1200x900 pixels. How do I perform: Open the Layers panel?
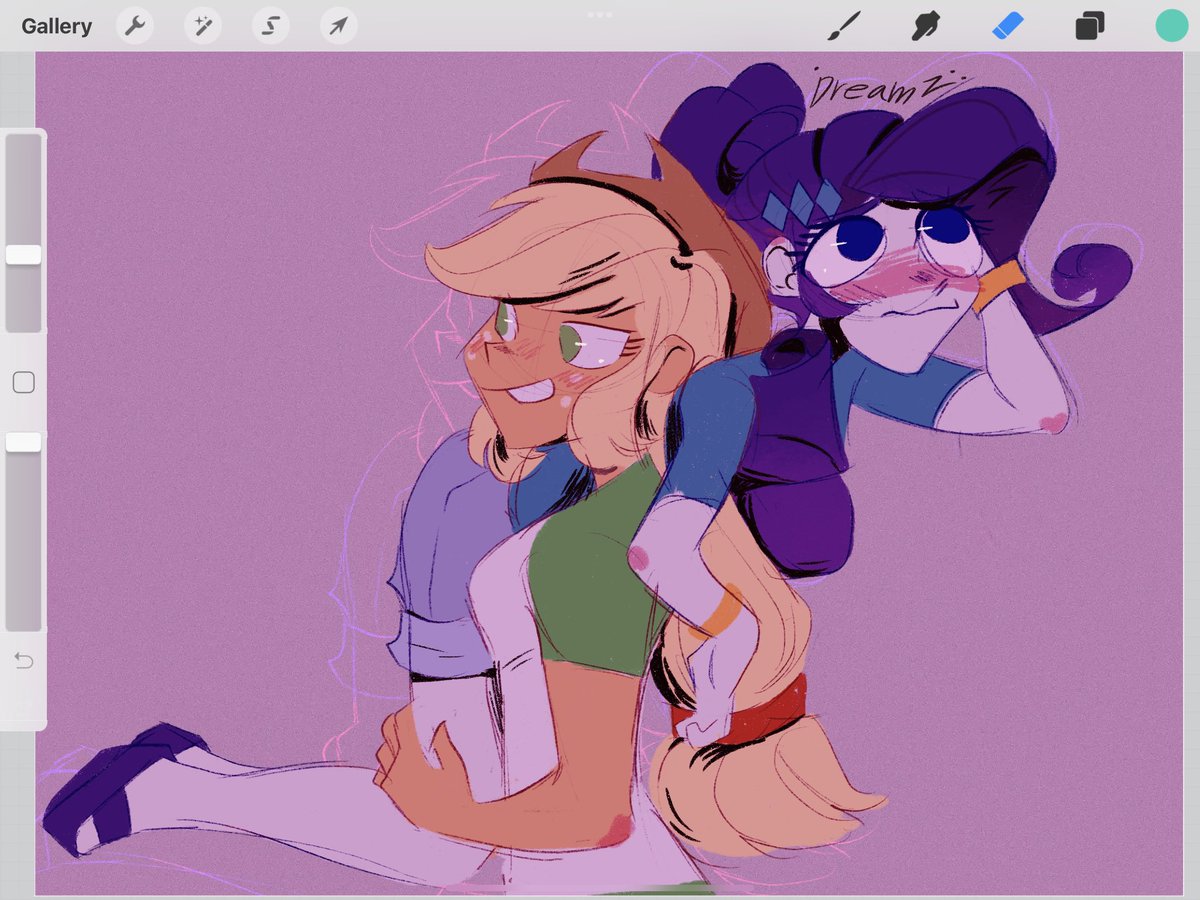pos(1090,26)
